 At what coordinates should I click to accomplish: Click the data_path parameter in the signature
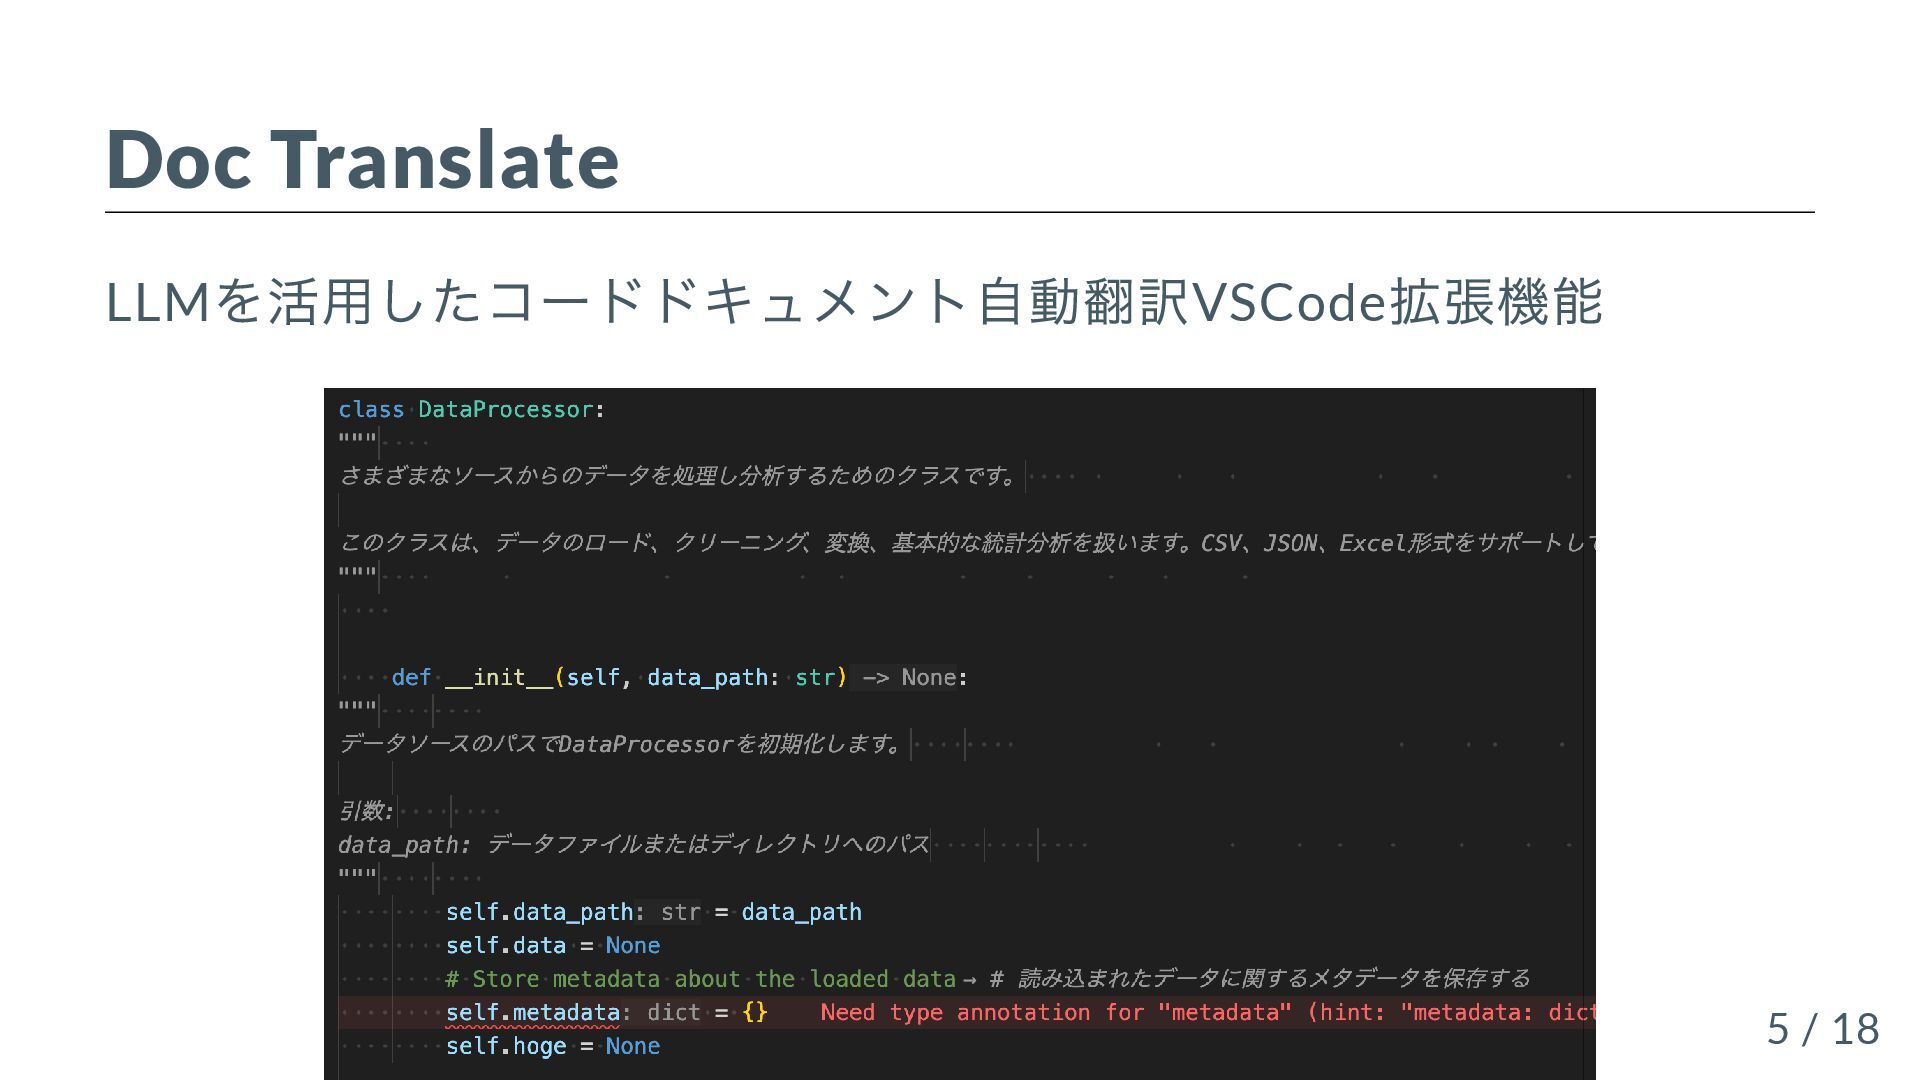(707, 678)
